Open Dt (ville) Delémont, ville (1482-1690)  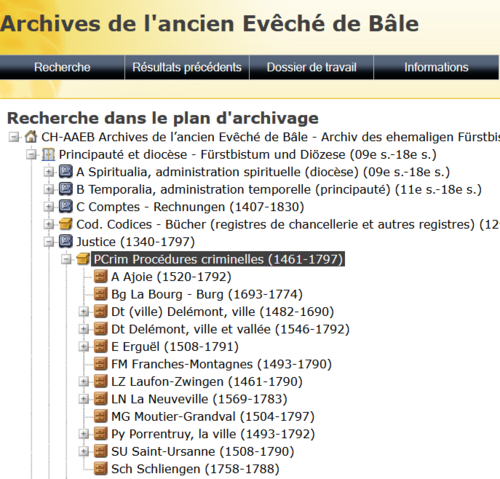[x=222, y=312]
